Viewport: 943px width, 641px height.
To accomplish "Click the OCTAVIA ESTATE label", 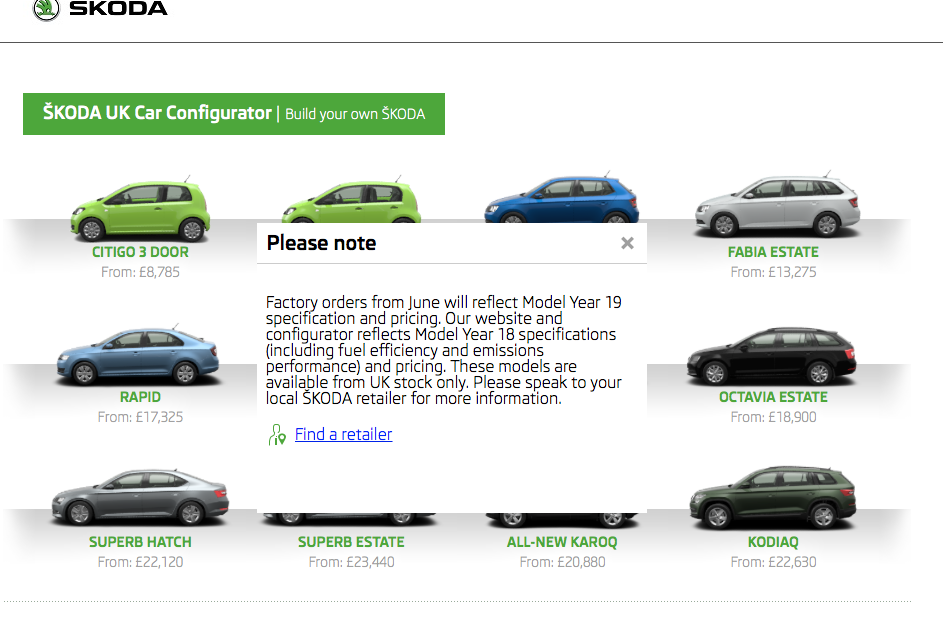I will point(773,397).
